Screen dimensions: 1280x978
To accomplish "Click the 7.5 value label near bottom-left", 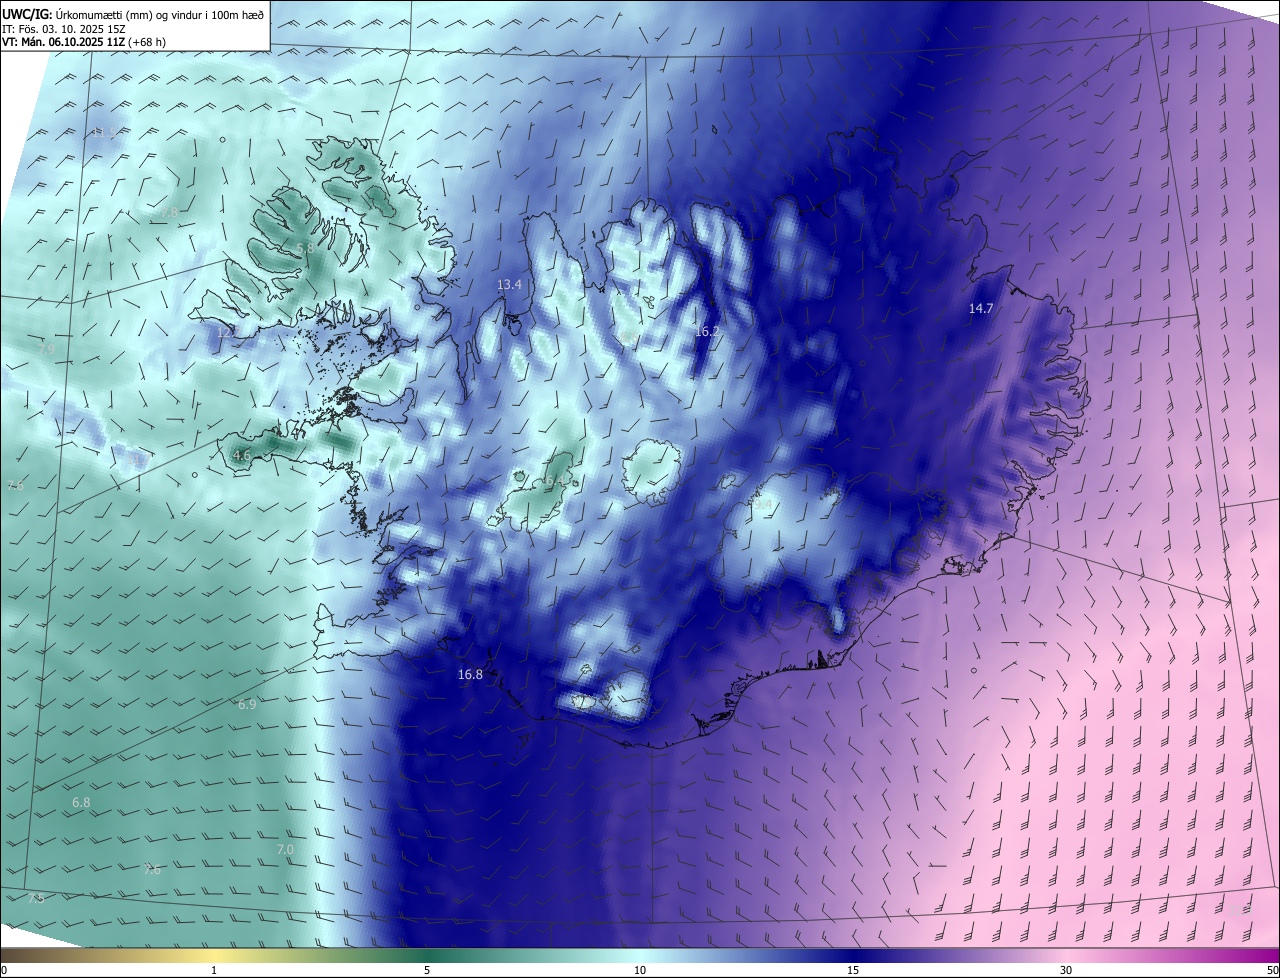I will click(x=36, y=899).
